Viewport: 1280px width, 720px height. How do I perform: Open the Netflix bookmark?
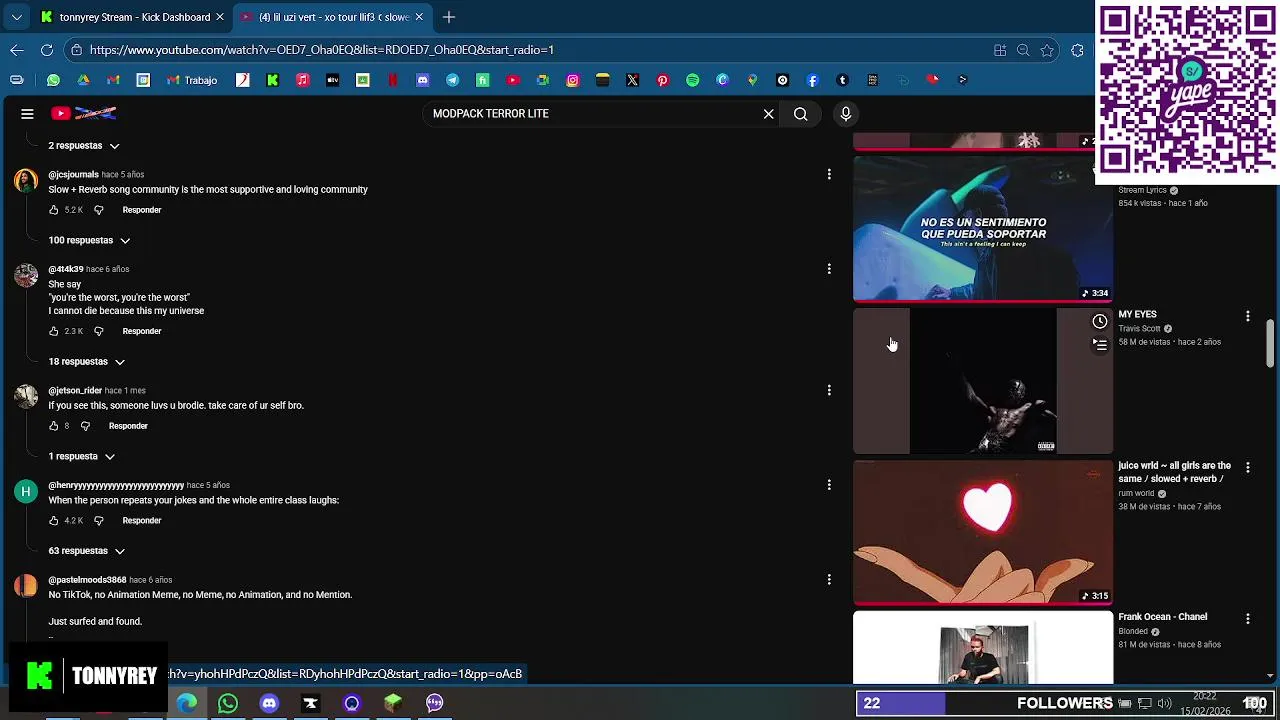[x=393, y=80]
